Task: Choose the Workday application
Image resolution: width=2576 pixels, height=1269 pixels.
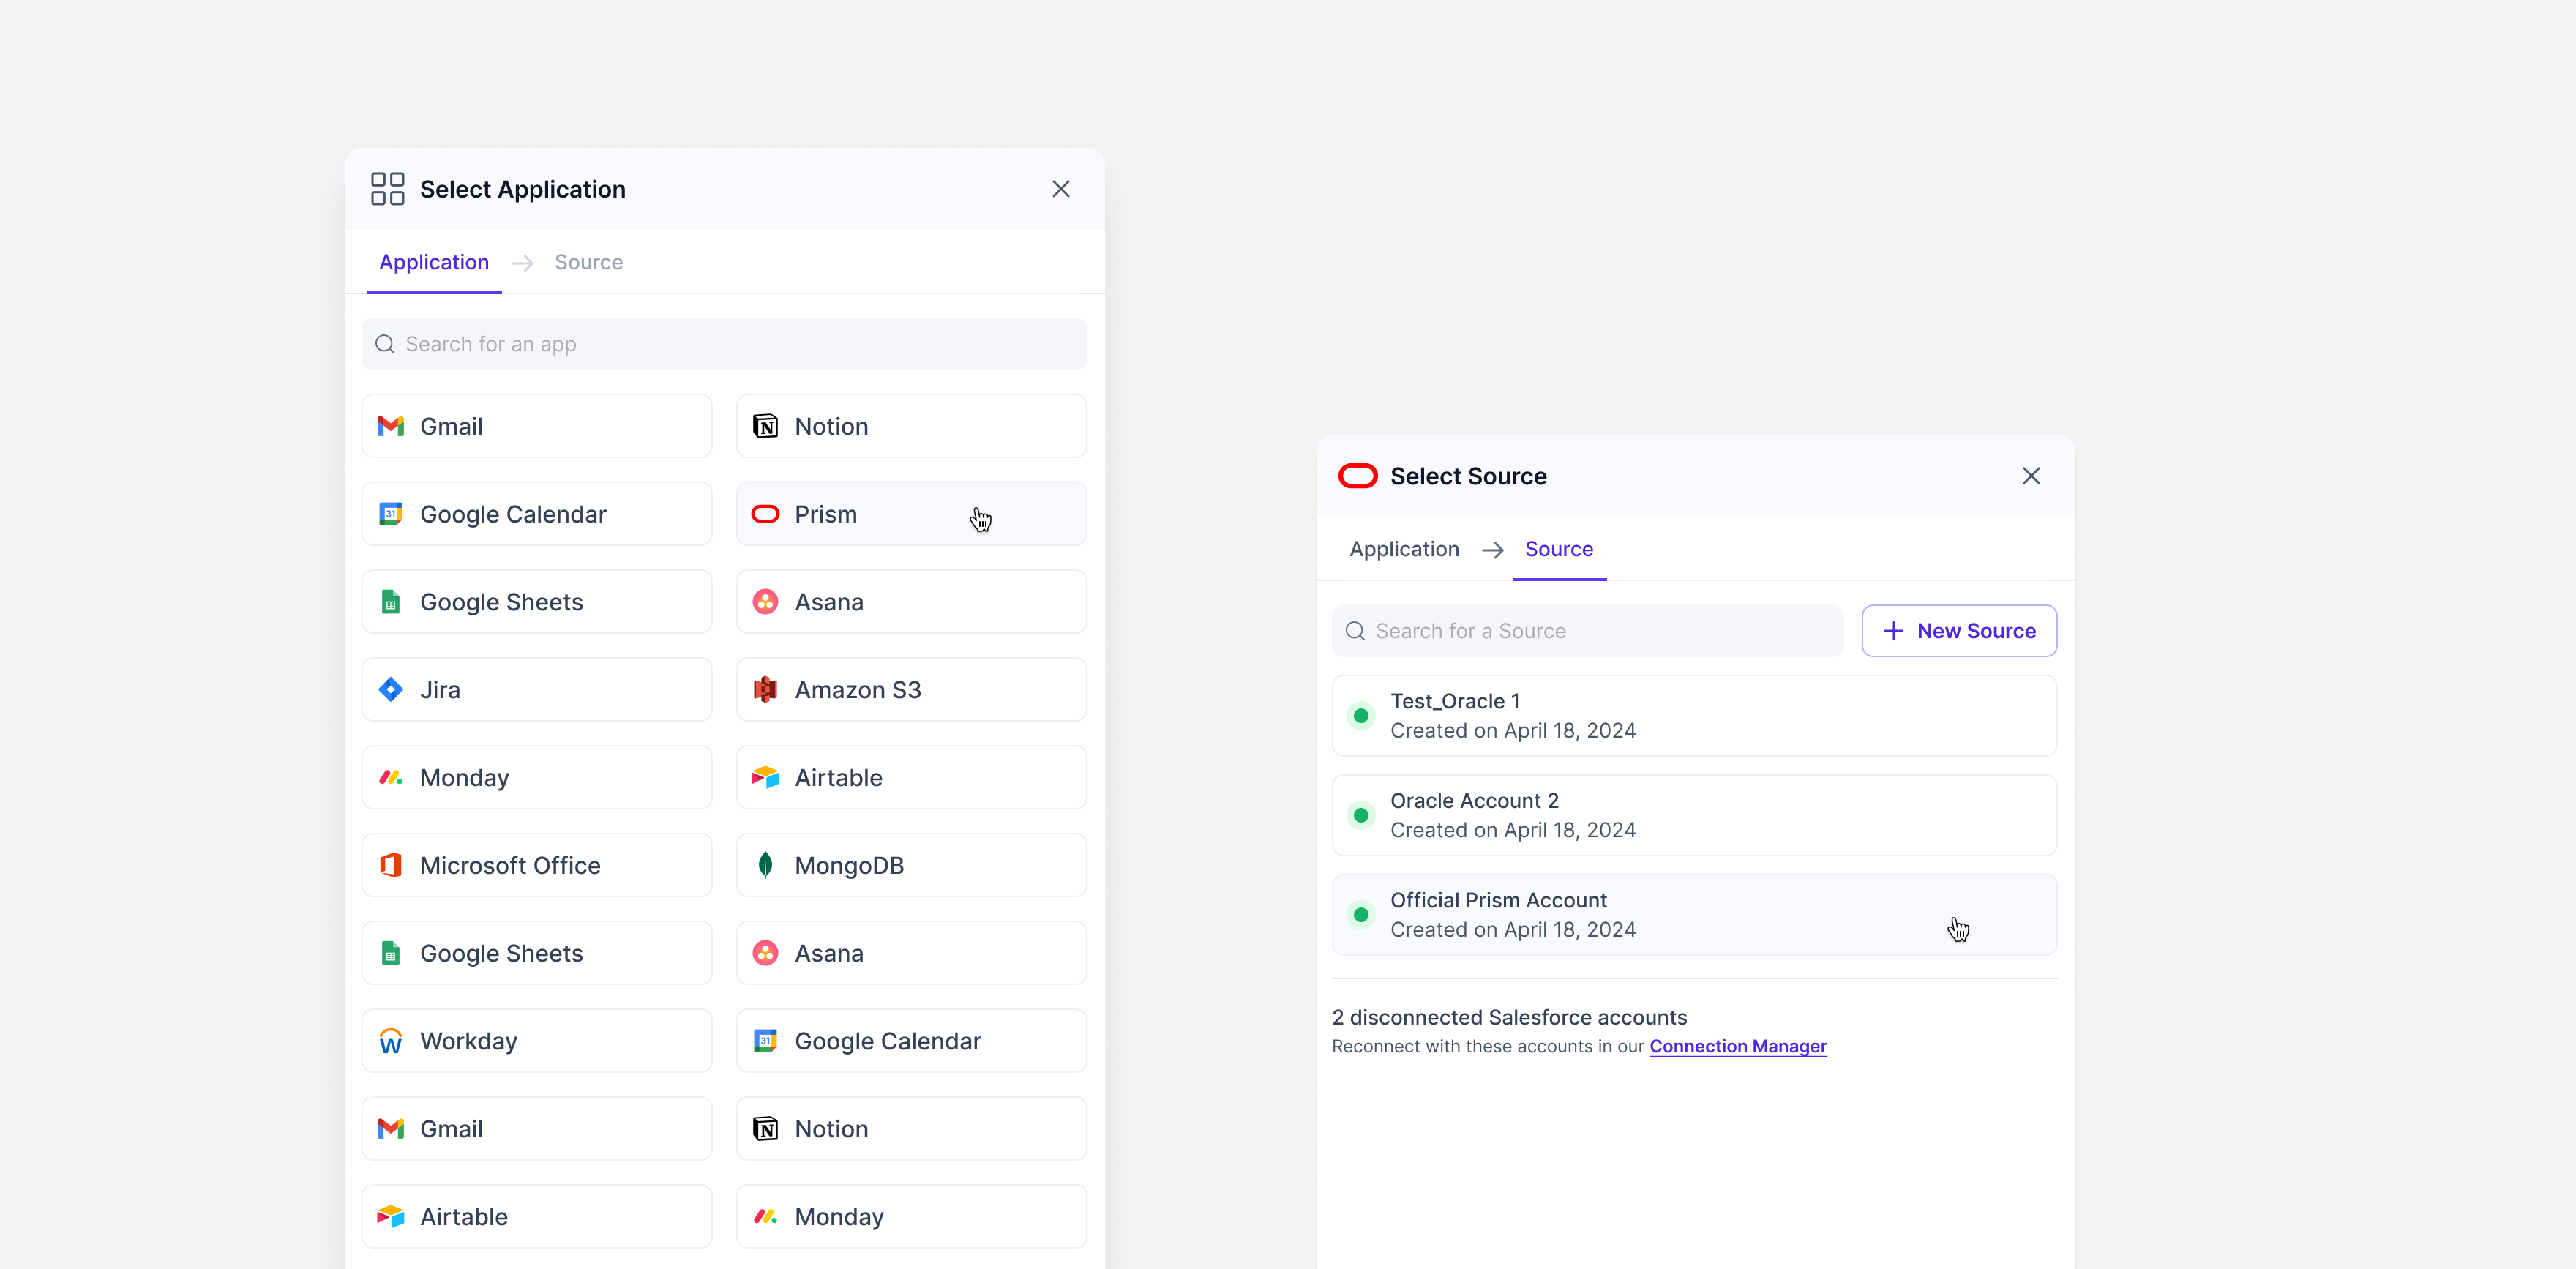Action: [x=537, y=1041]
